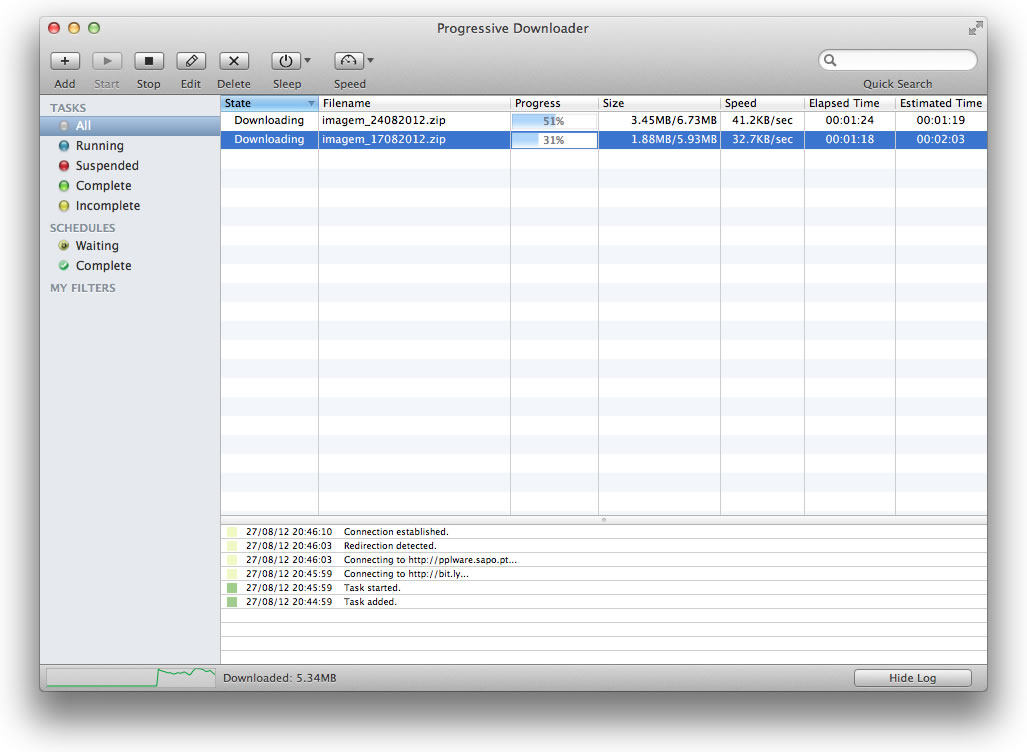Click the 51% progress bar of imagem_24082012.zip
Image resolution: width=1027 pixels, height=752 pixels.
point(553,121)
